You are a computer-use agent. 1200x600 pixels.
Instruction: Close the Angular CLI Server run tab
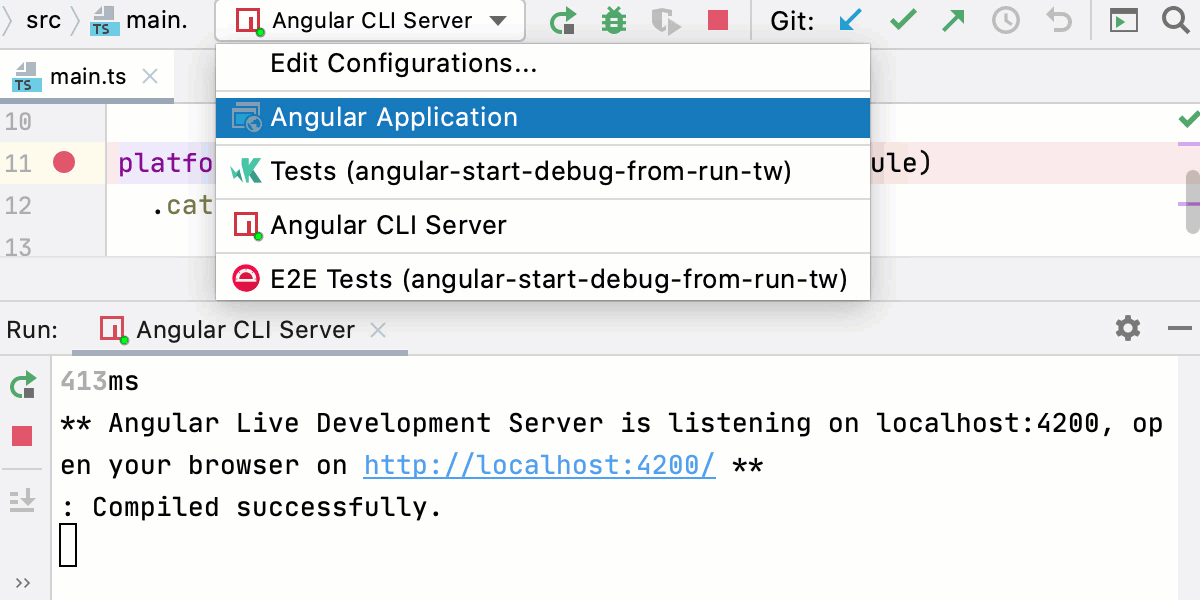(378, 330)
